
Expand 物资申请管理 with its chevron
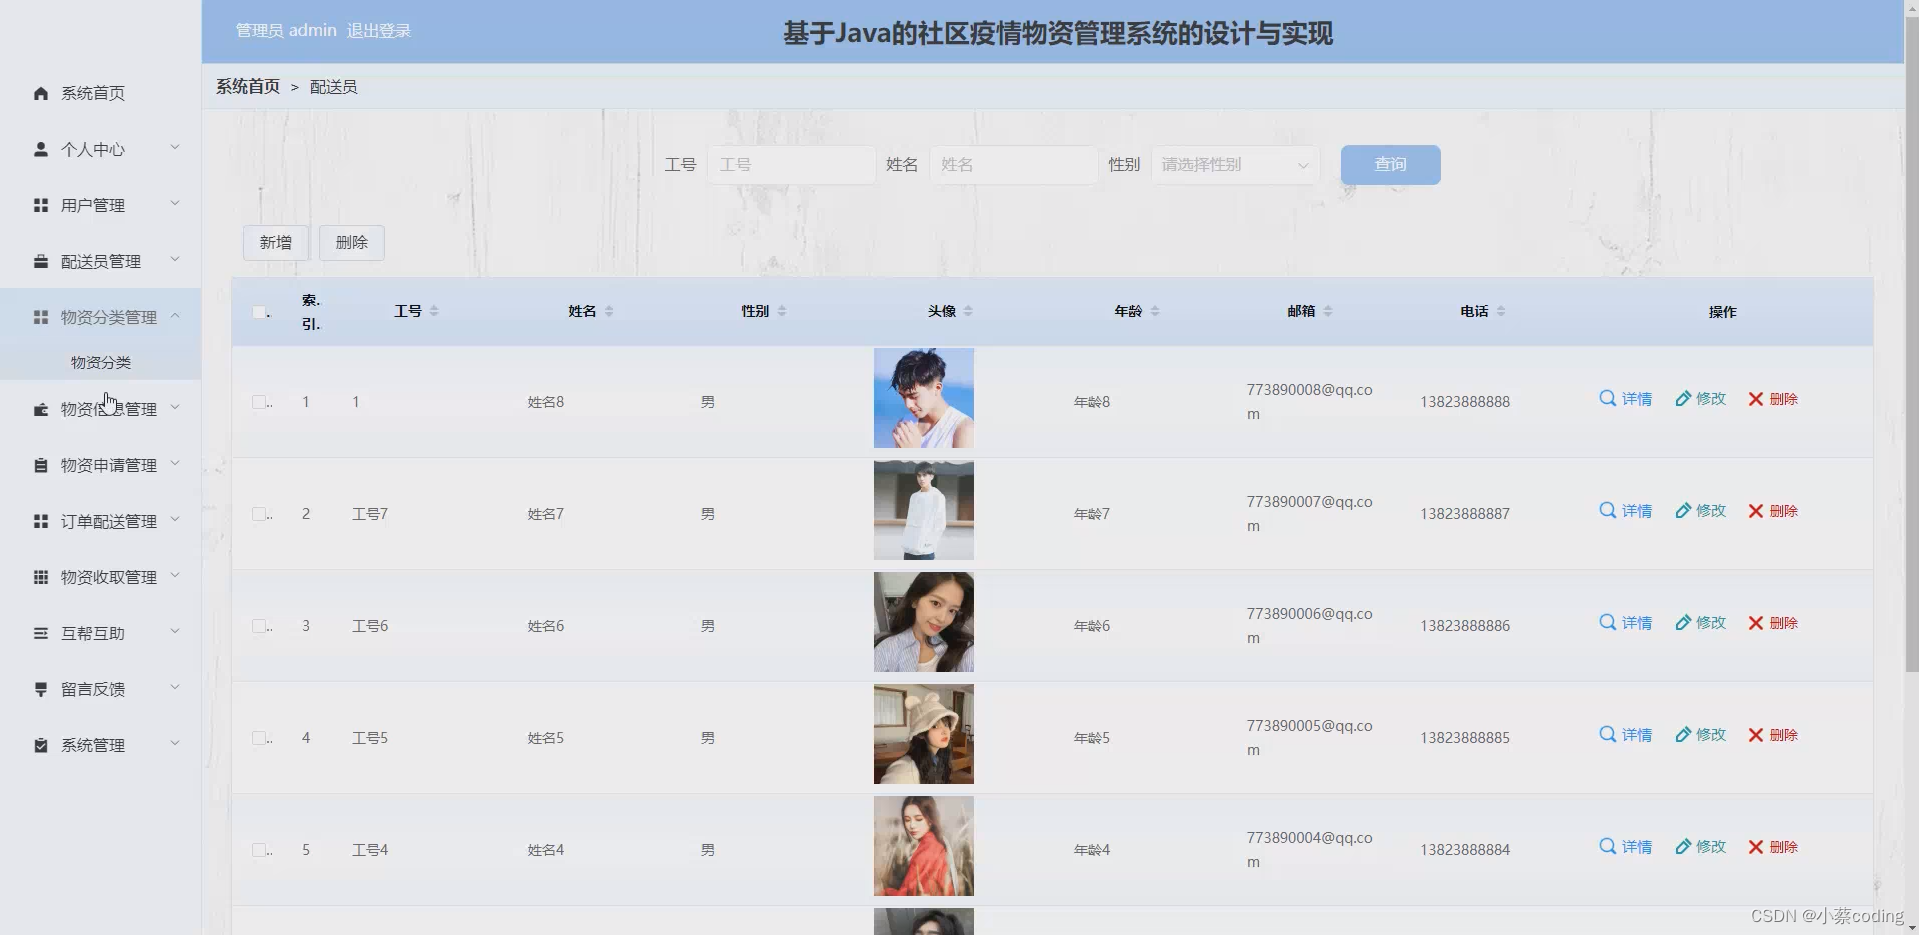[175, 464]
